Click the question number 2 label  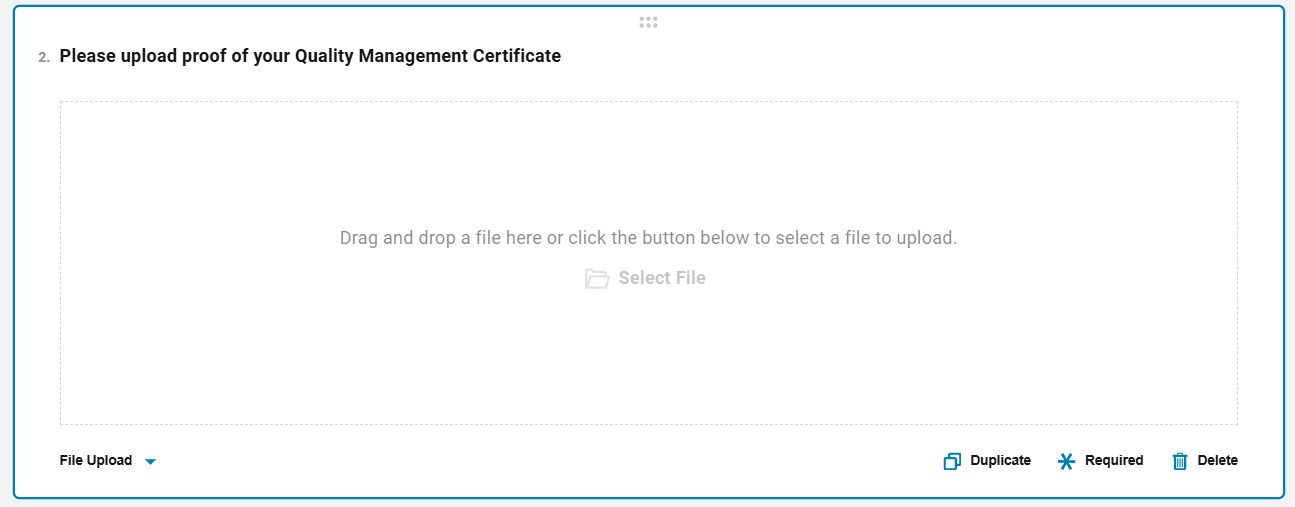tap(44, 57)
